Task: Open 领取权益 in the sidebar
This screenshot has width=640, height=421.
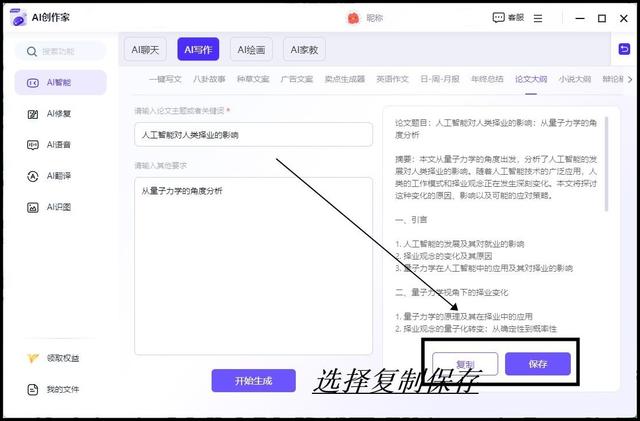Action: tap(63, 358)
